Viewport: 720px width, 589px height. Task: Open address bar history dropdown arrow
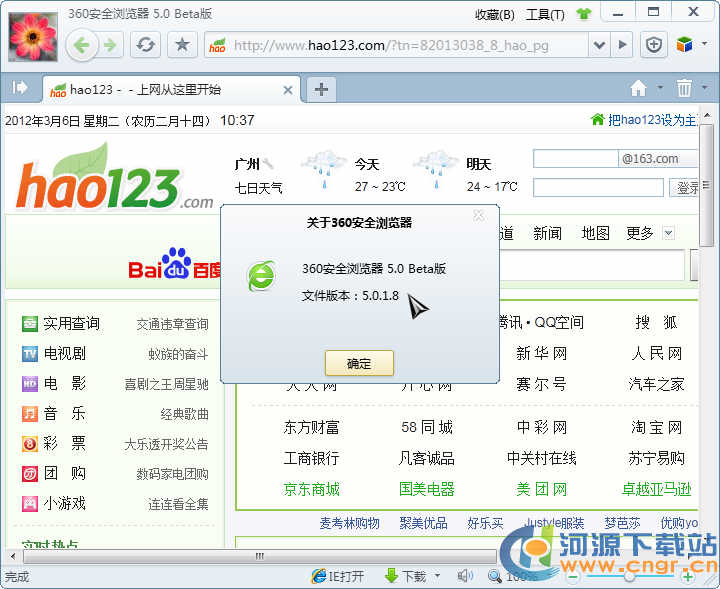(x=599, y=45)
